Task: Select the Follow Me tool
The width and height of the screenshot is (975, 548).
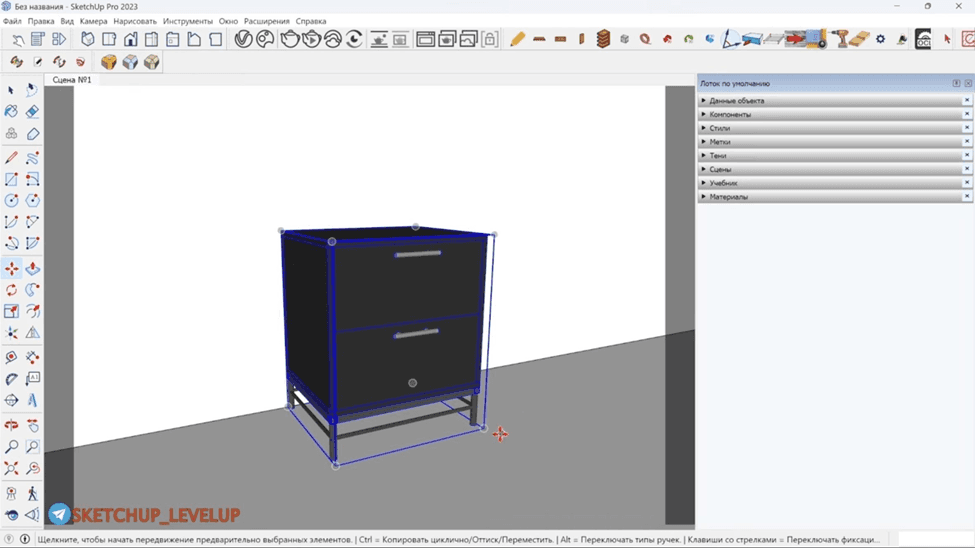Action: [x=32, y=290]
